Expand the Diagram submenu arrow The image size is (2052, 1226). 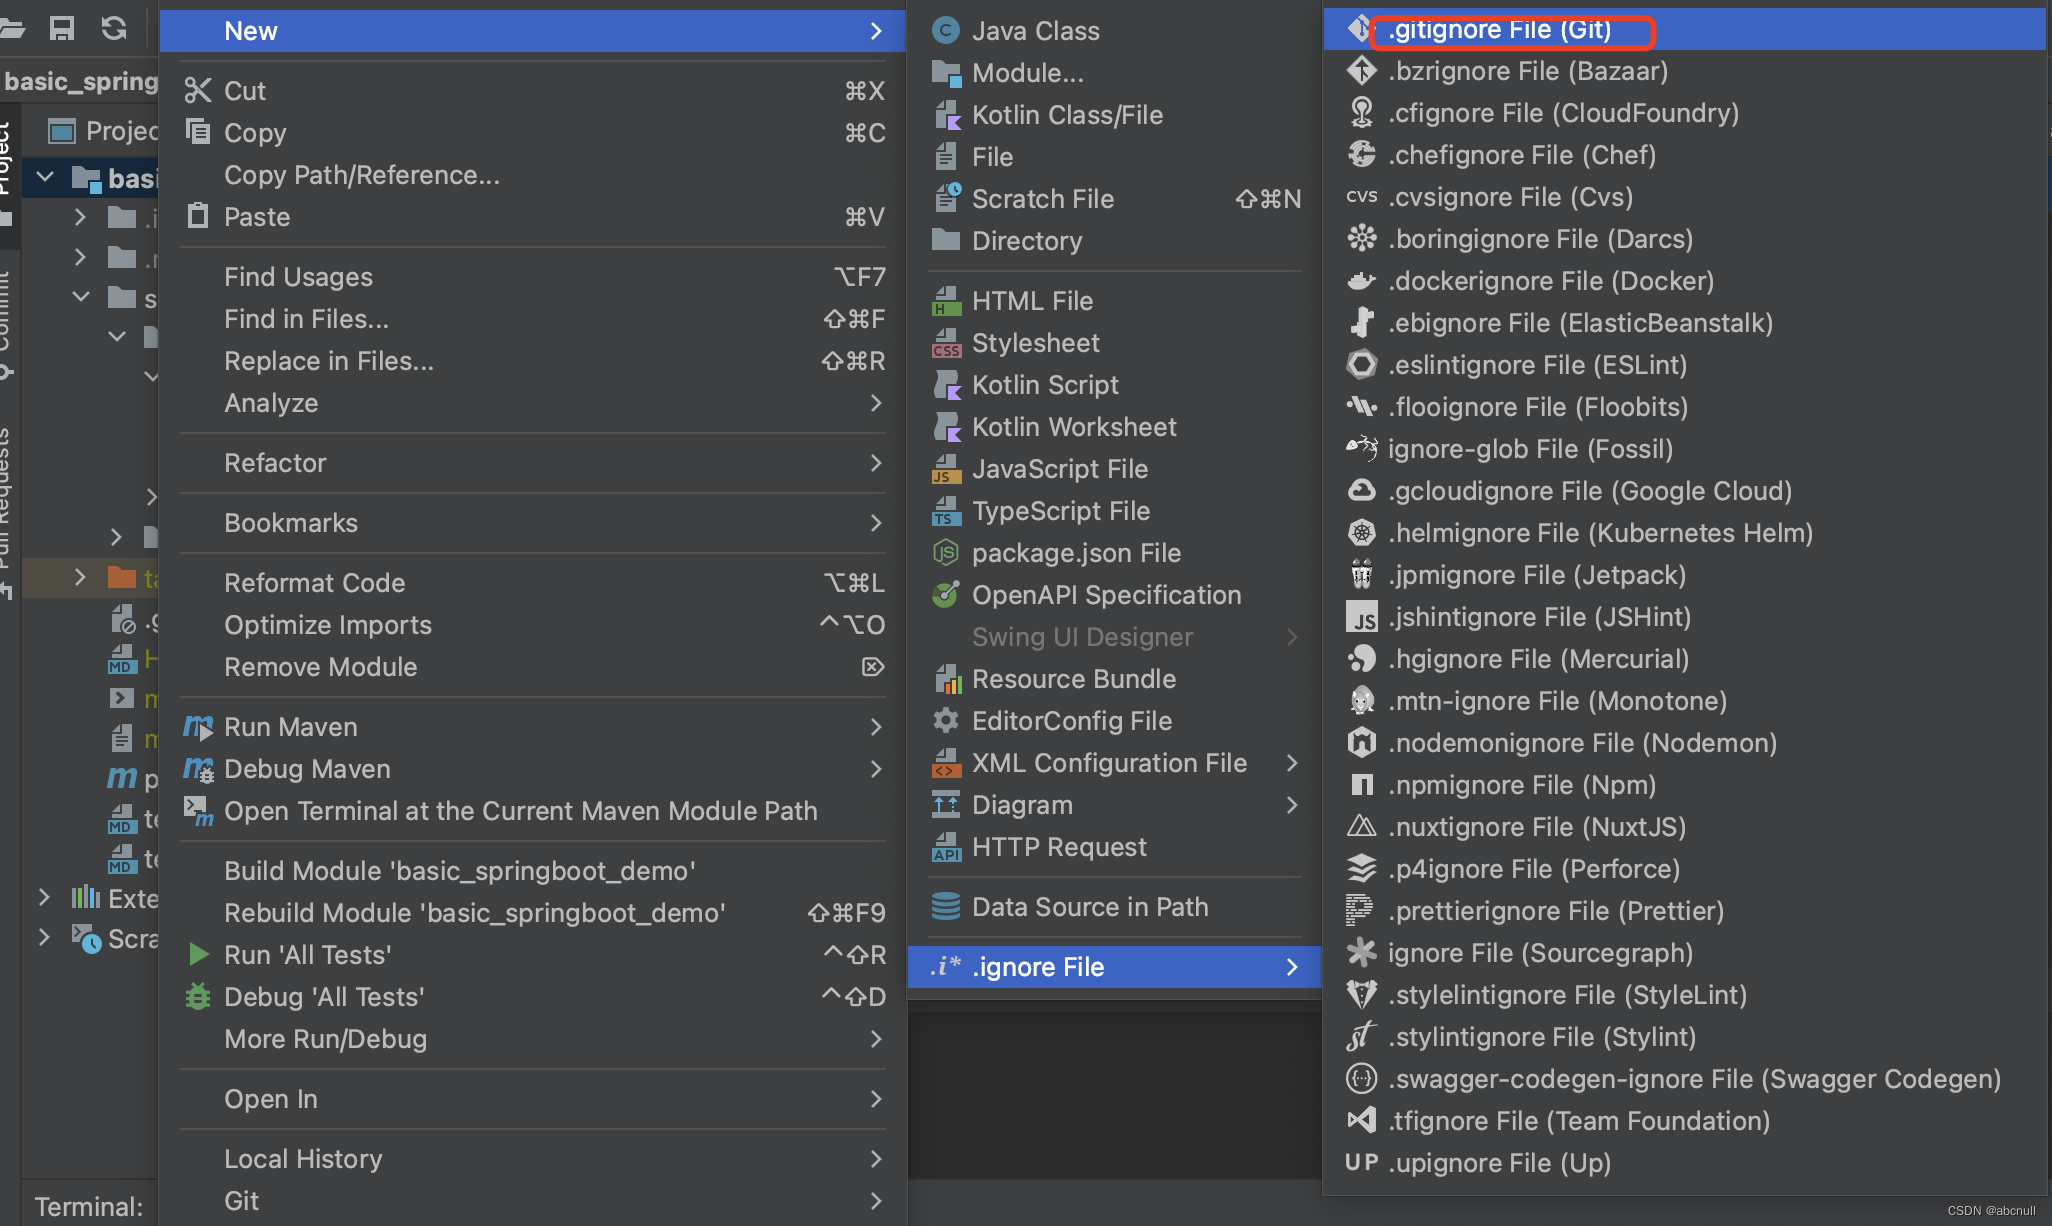point(1292,805)
